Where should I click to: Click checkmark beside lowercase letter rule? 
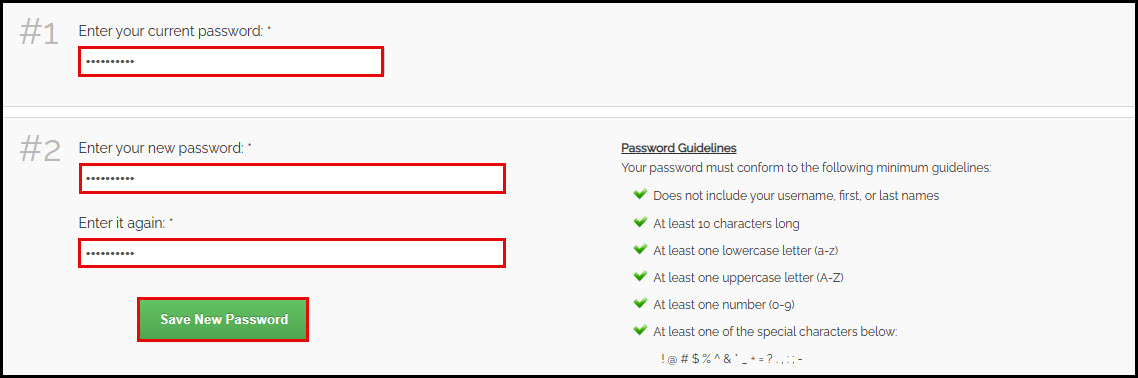pyautogui.click(x=639, y=249)
